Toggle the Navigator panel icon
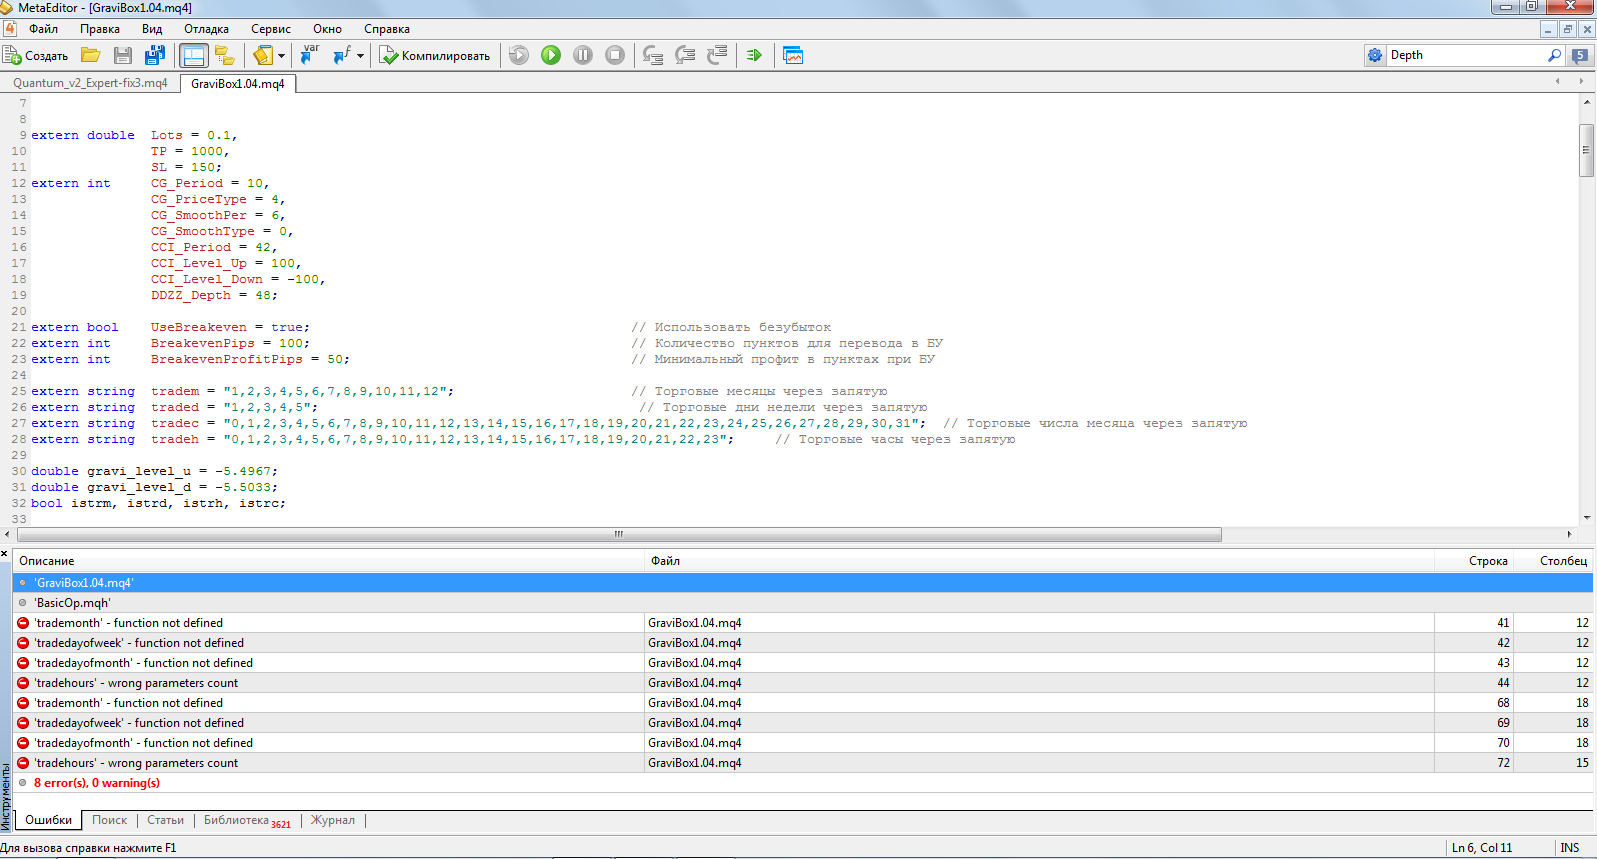 pos(225,55)
